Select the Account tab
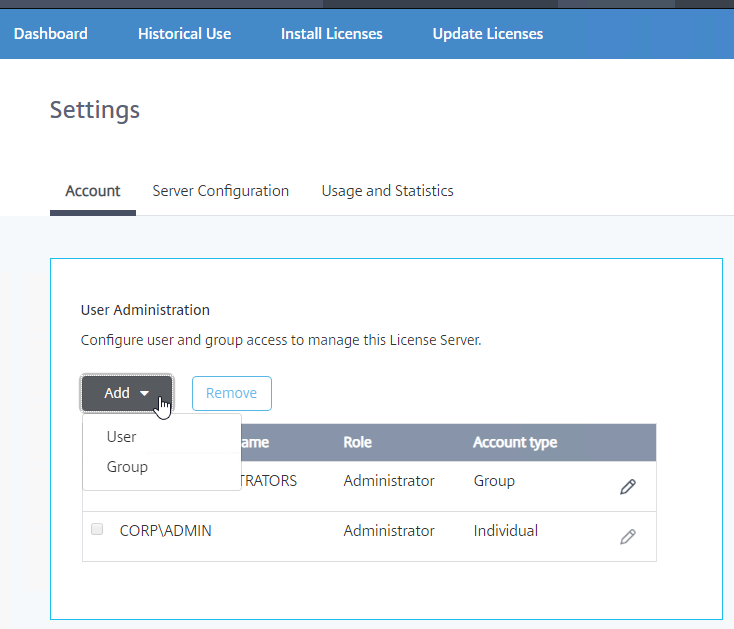 coord(93,191)
